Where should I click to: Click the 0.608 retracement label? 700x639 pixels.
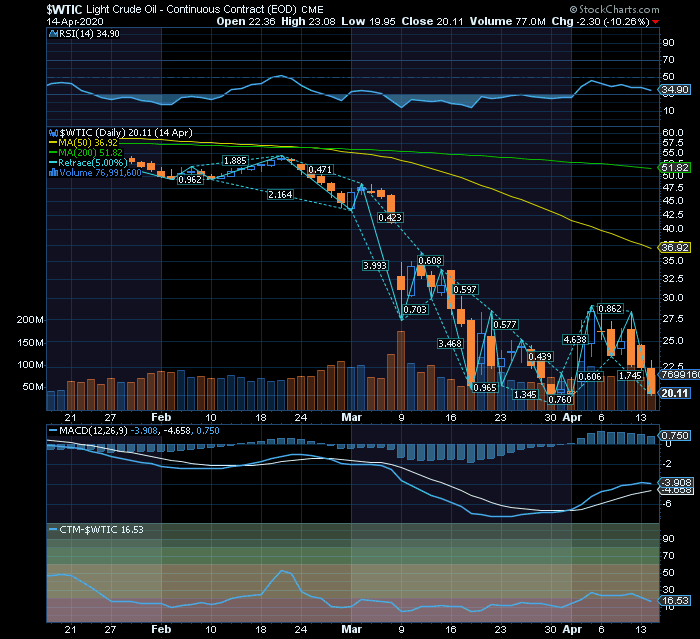click(430, 260)
